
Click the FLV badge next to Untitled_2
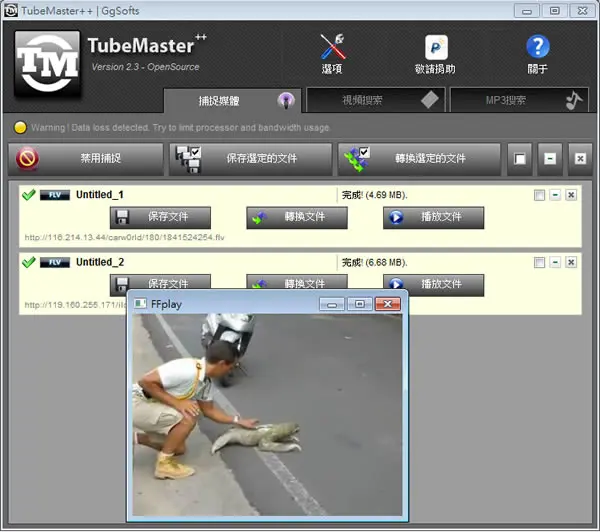coord(55,263)
